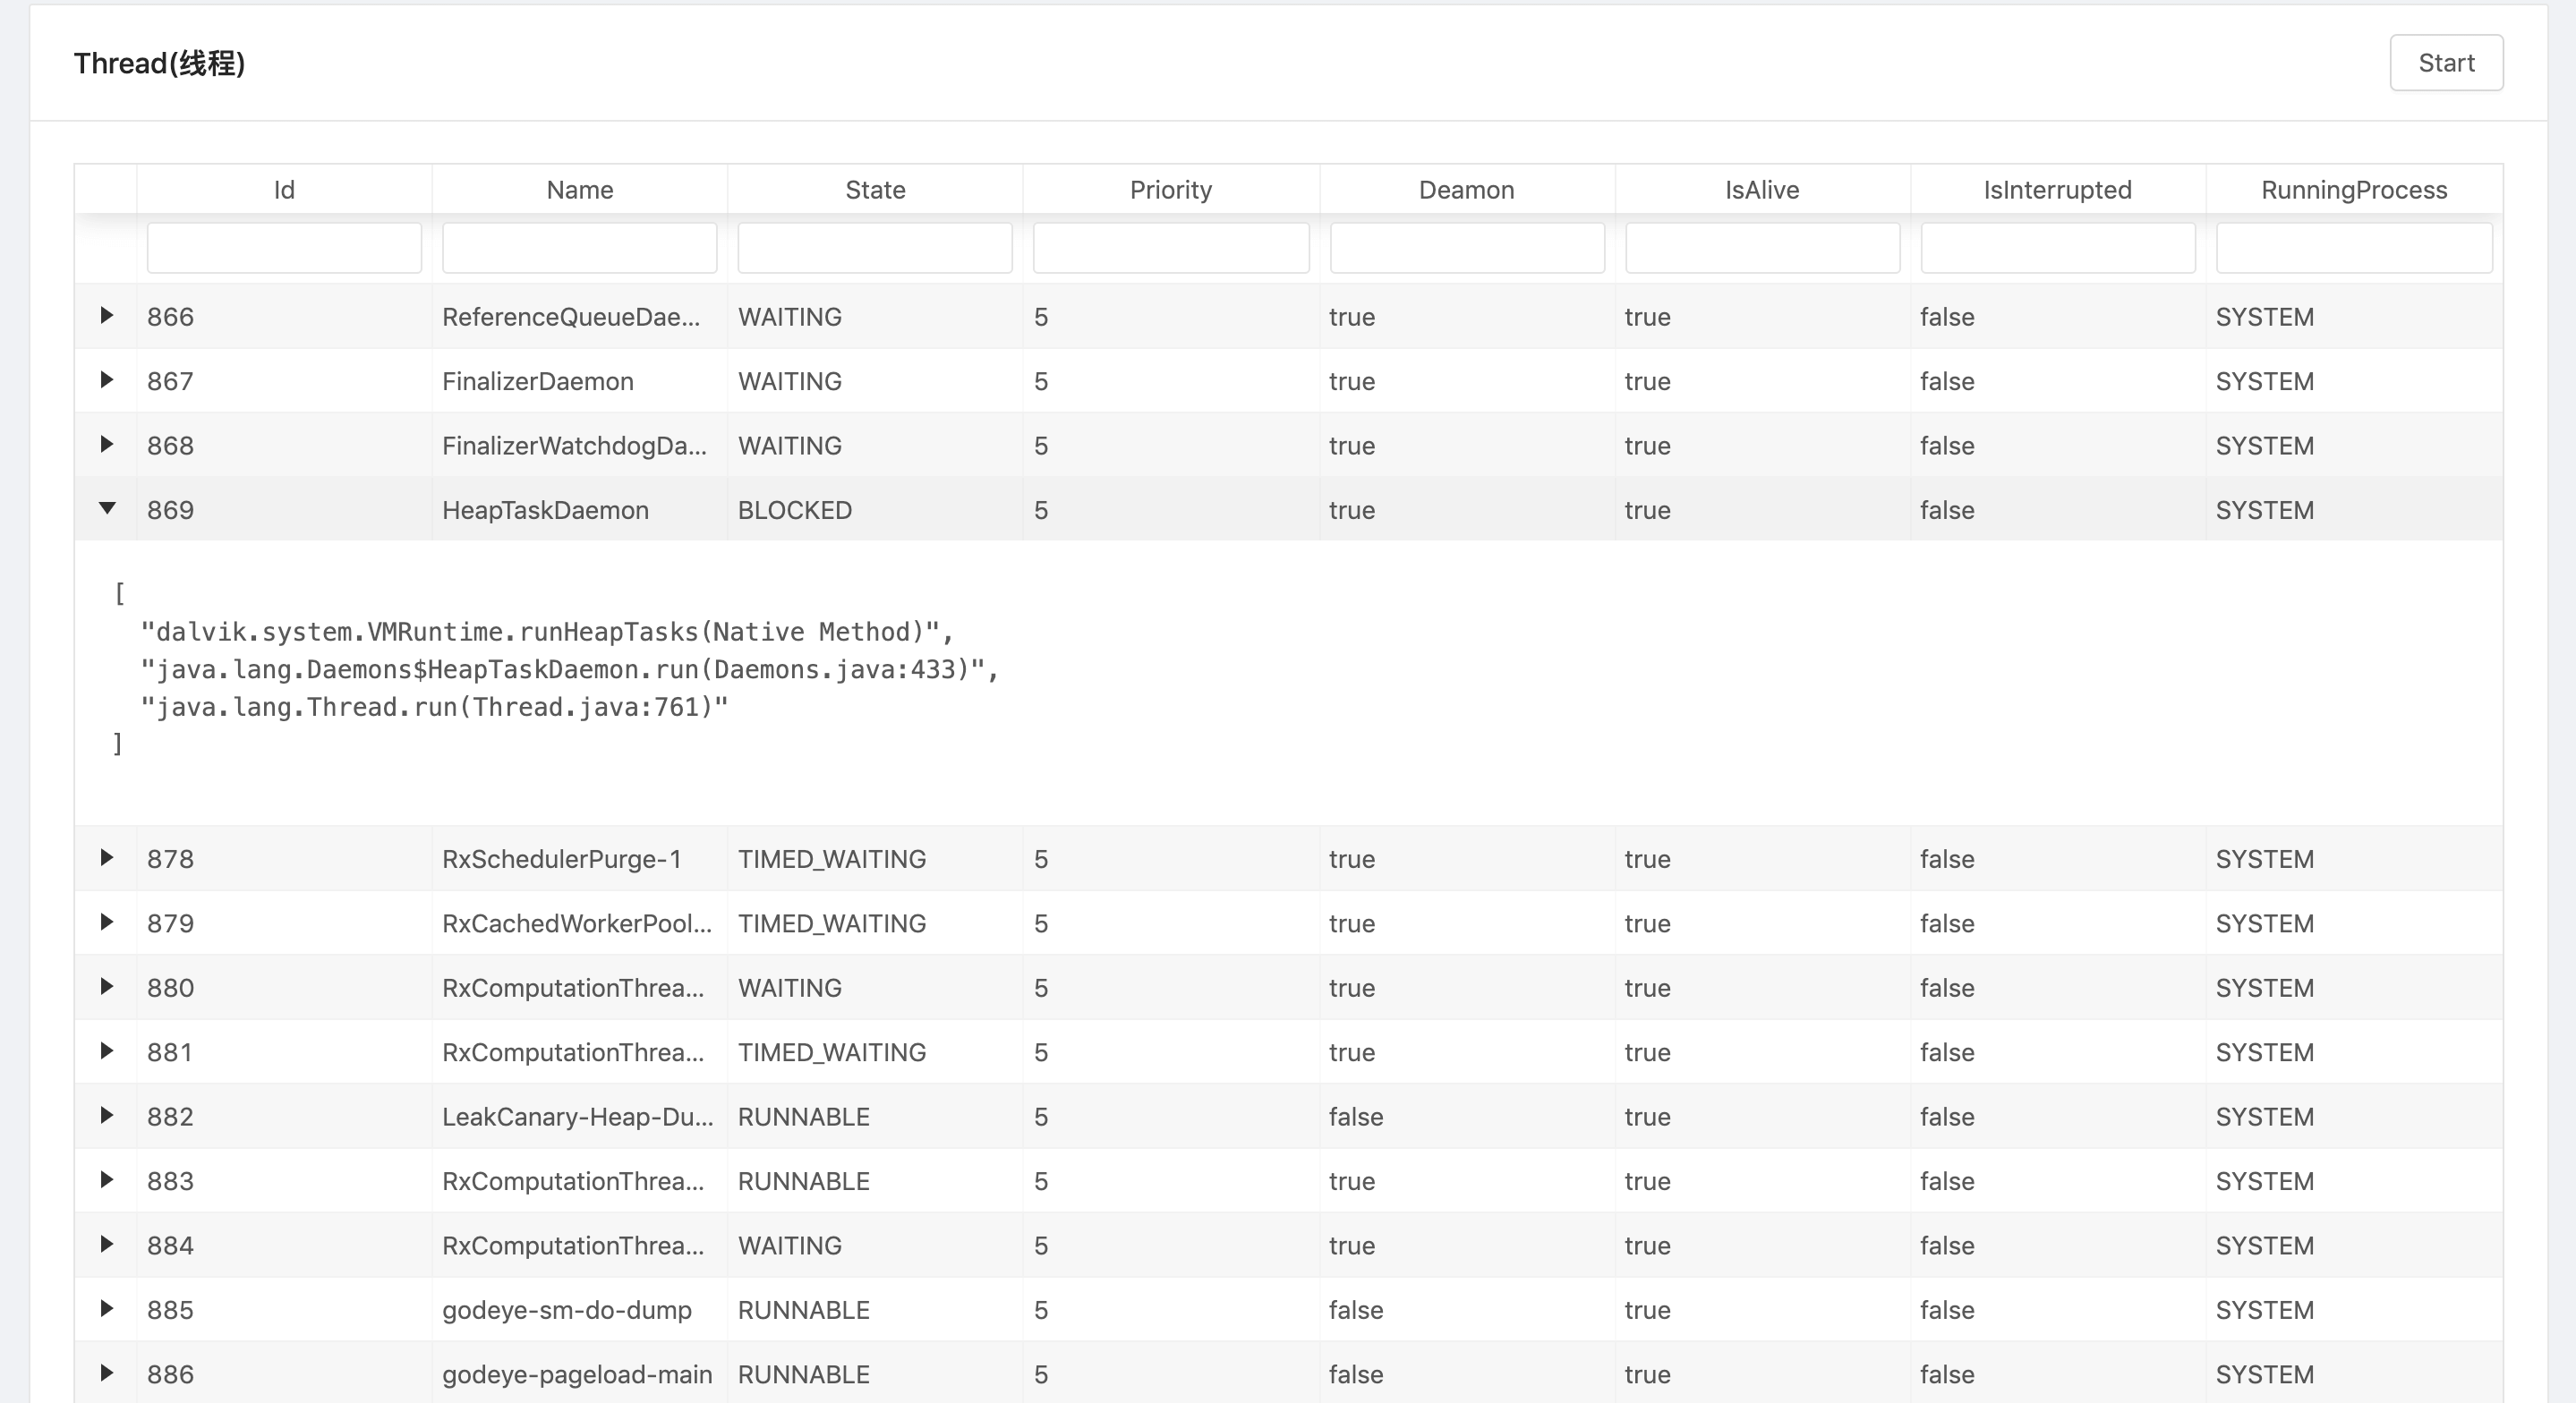Image resolution: width=2576 pixels, height=1403 pixels.
Task: Expand RxCachedWorkerPool thread 879
Action: click(108, 923)
